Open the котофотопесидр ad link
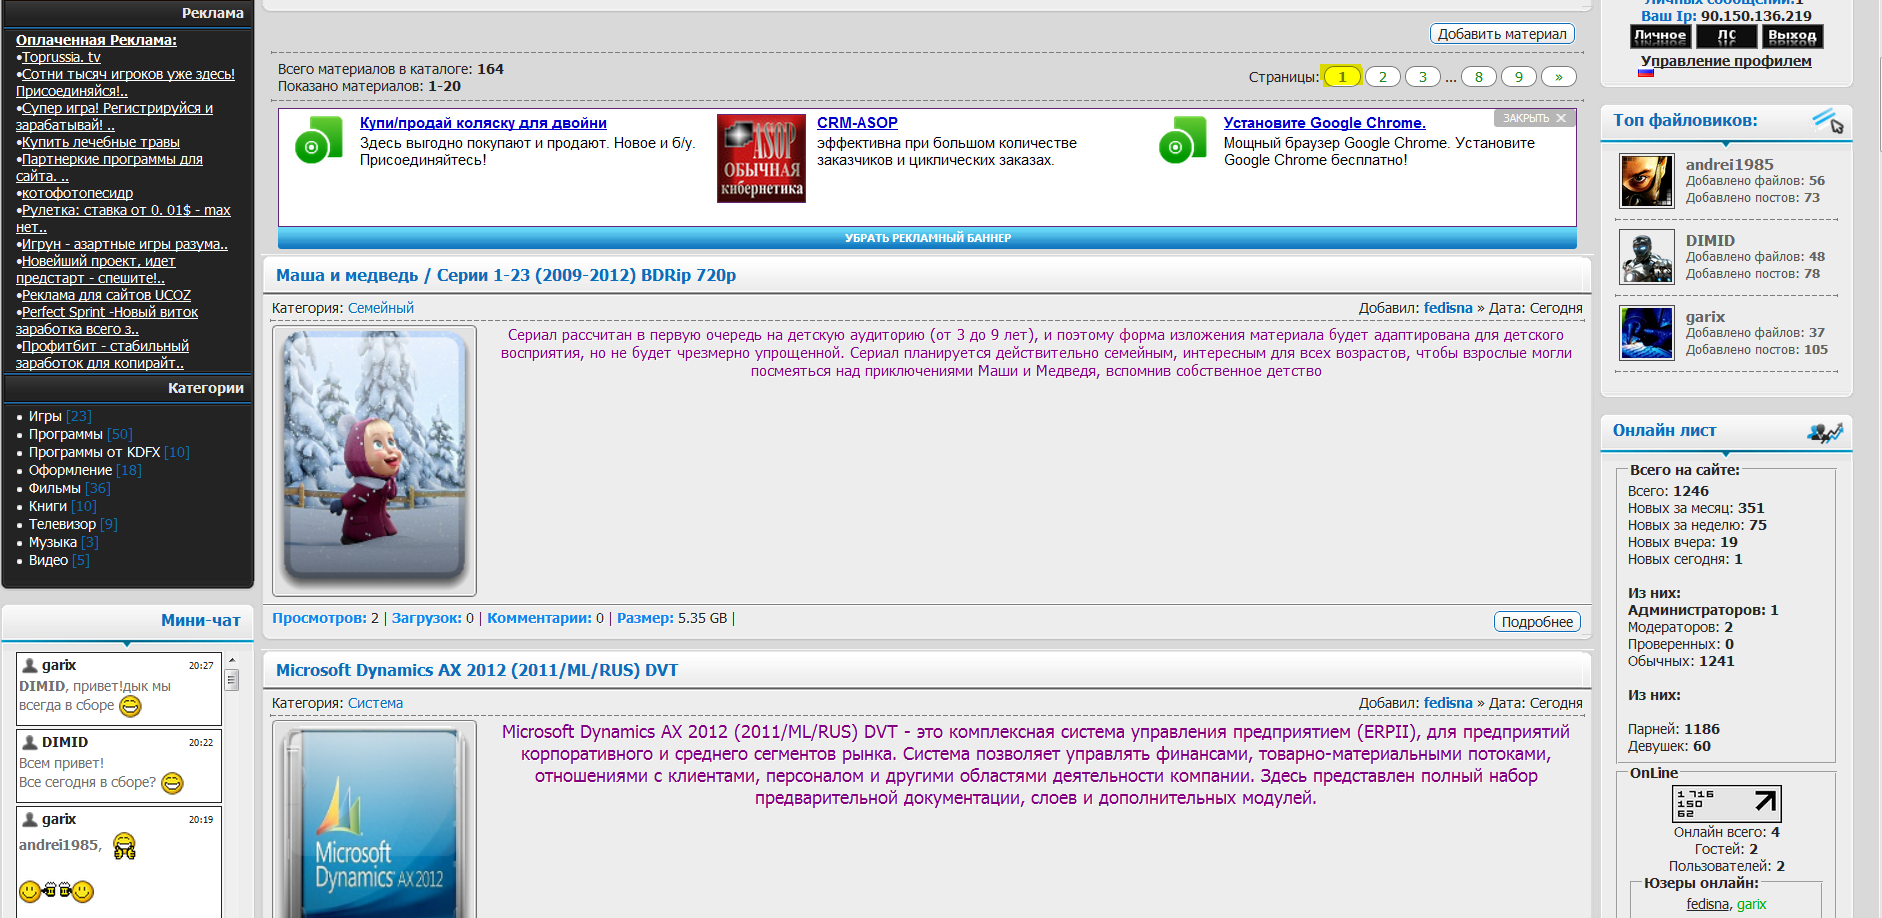Image resolution: width=1882 pixels, height=918 pixels. (77, 193)
